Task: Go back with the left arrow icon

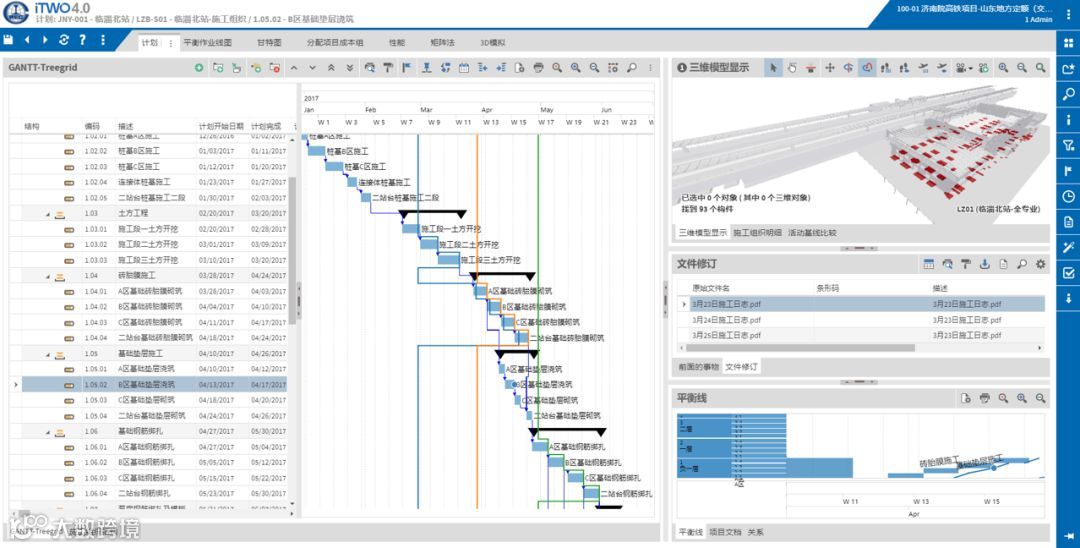Action: (x=27, y=40)
